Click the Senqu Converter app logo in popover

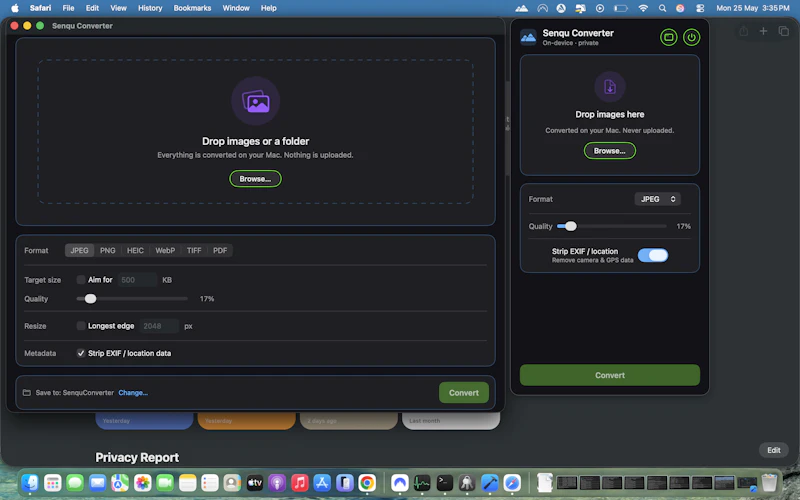[528, 37]
